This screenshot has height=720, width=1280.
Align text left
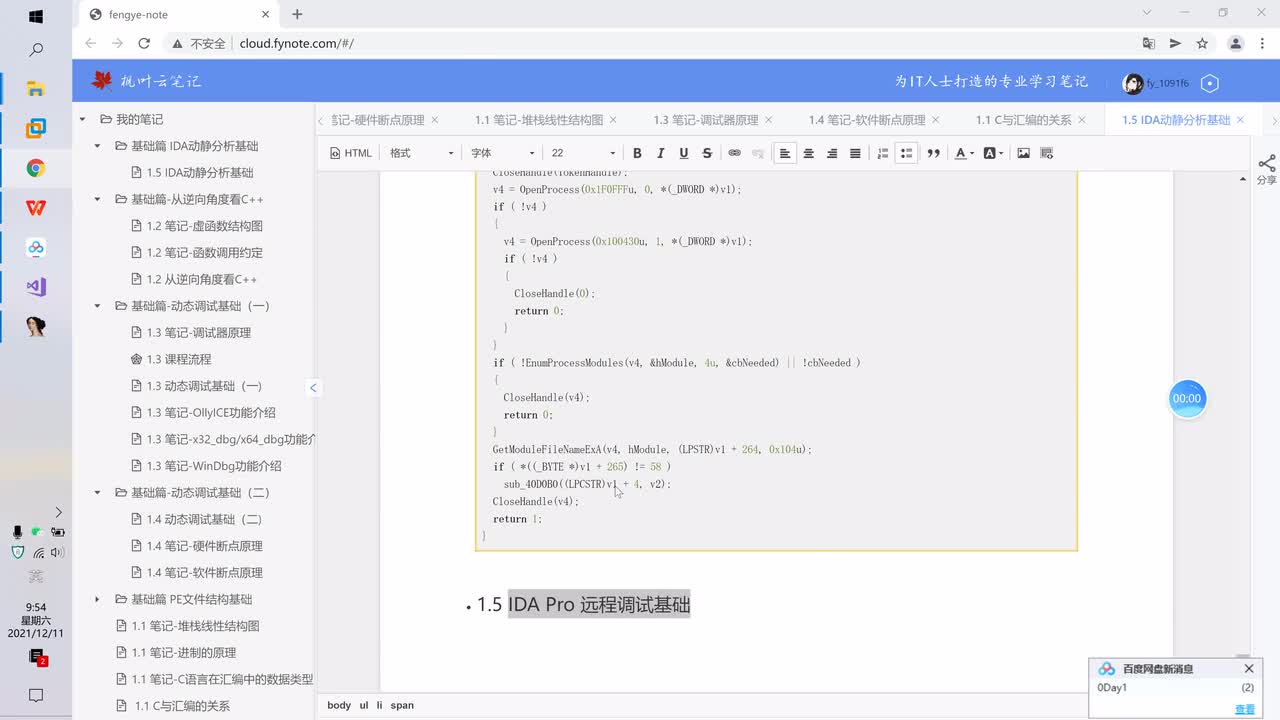[785, 153]
